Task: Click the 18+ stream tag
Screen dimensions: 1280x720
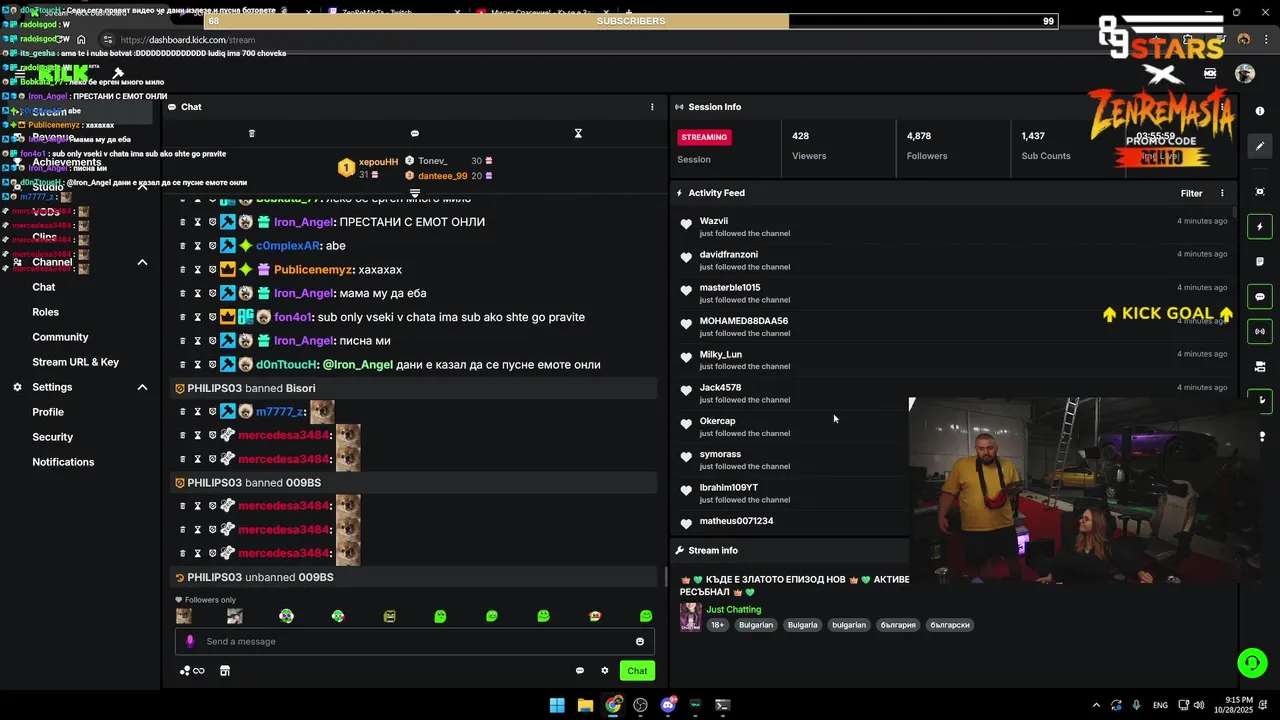Action: pyautogui.click(x=717, y=625)
